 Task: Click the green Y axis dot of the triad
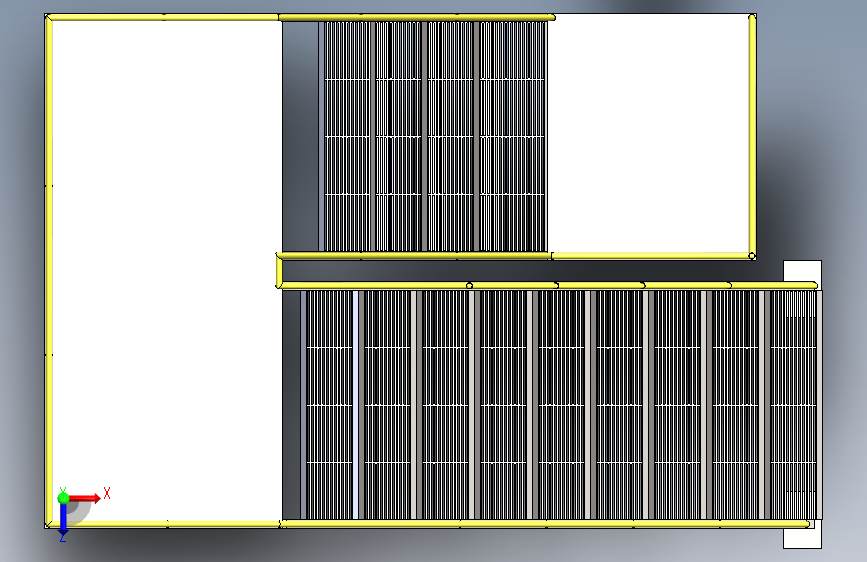[x=63, y=498]
